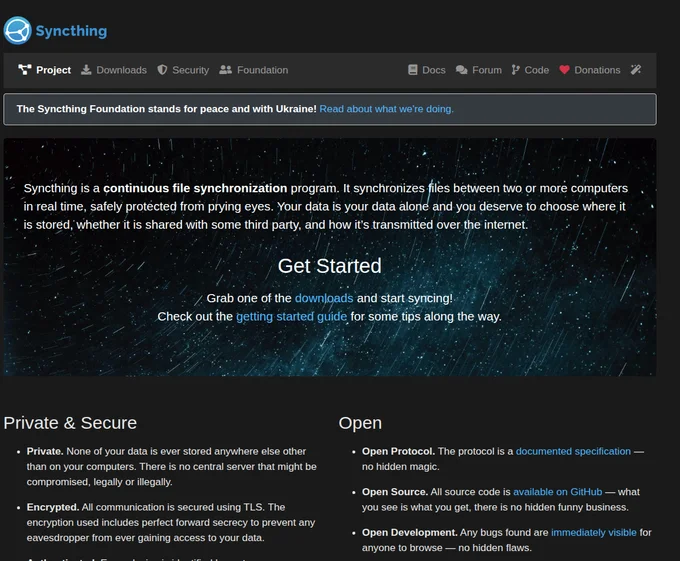Click the Foundation people icon
This screenshot has height=561, width=680.
coord(226,70)
